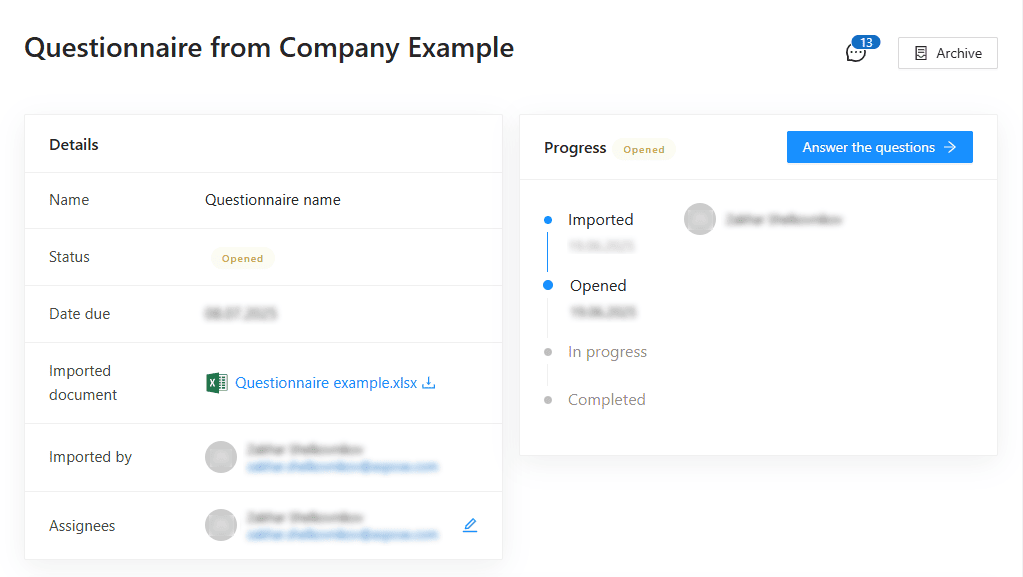The height and width of the screenshot is (577, 1023).
Task: Click the Opened status badge in Details
Action: (242, 257)
